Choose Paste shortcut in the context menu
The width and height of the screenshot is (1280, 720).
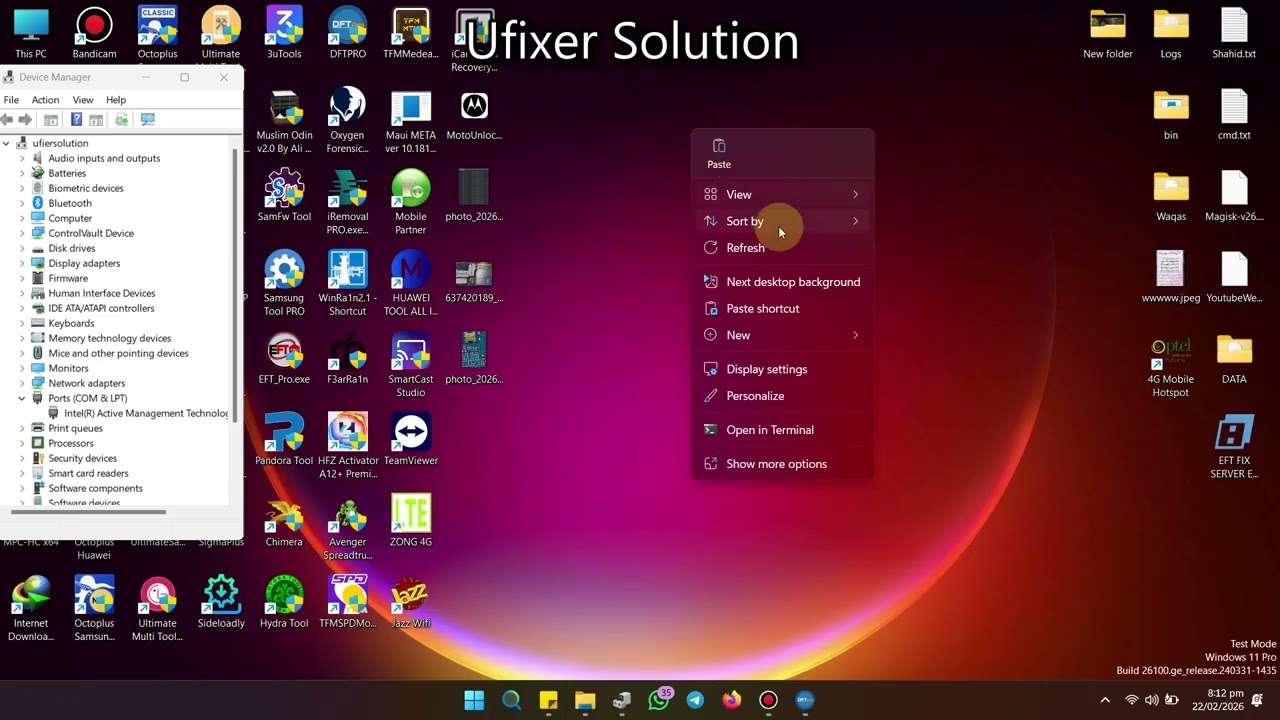(x=782, y=309)
